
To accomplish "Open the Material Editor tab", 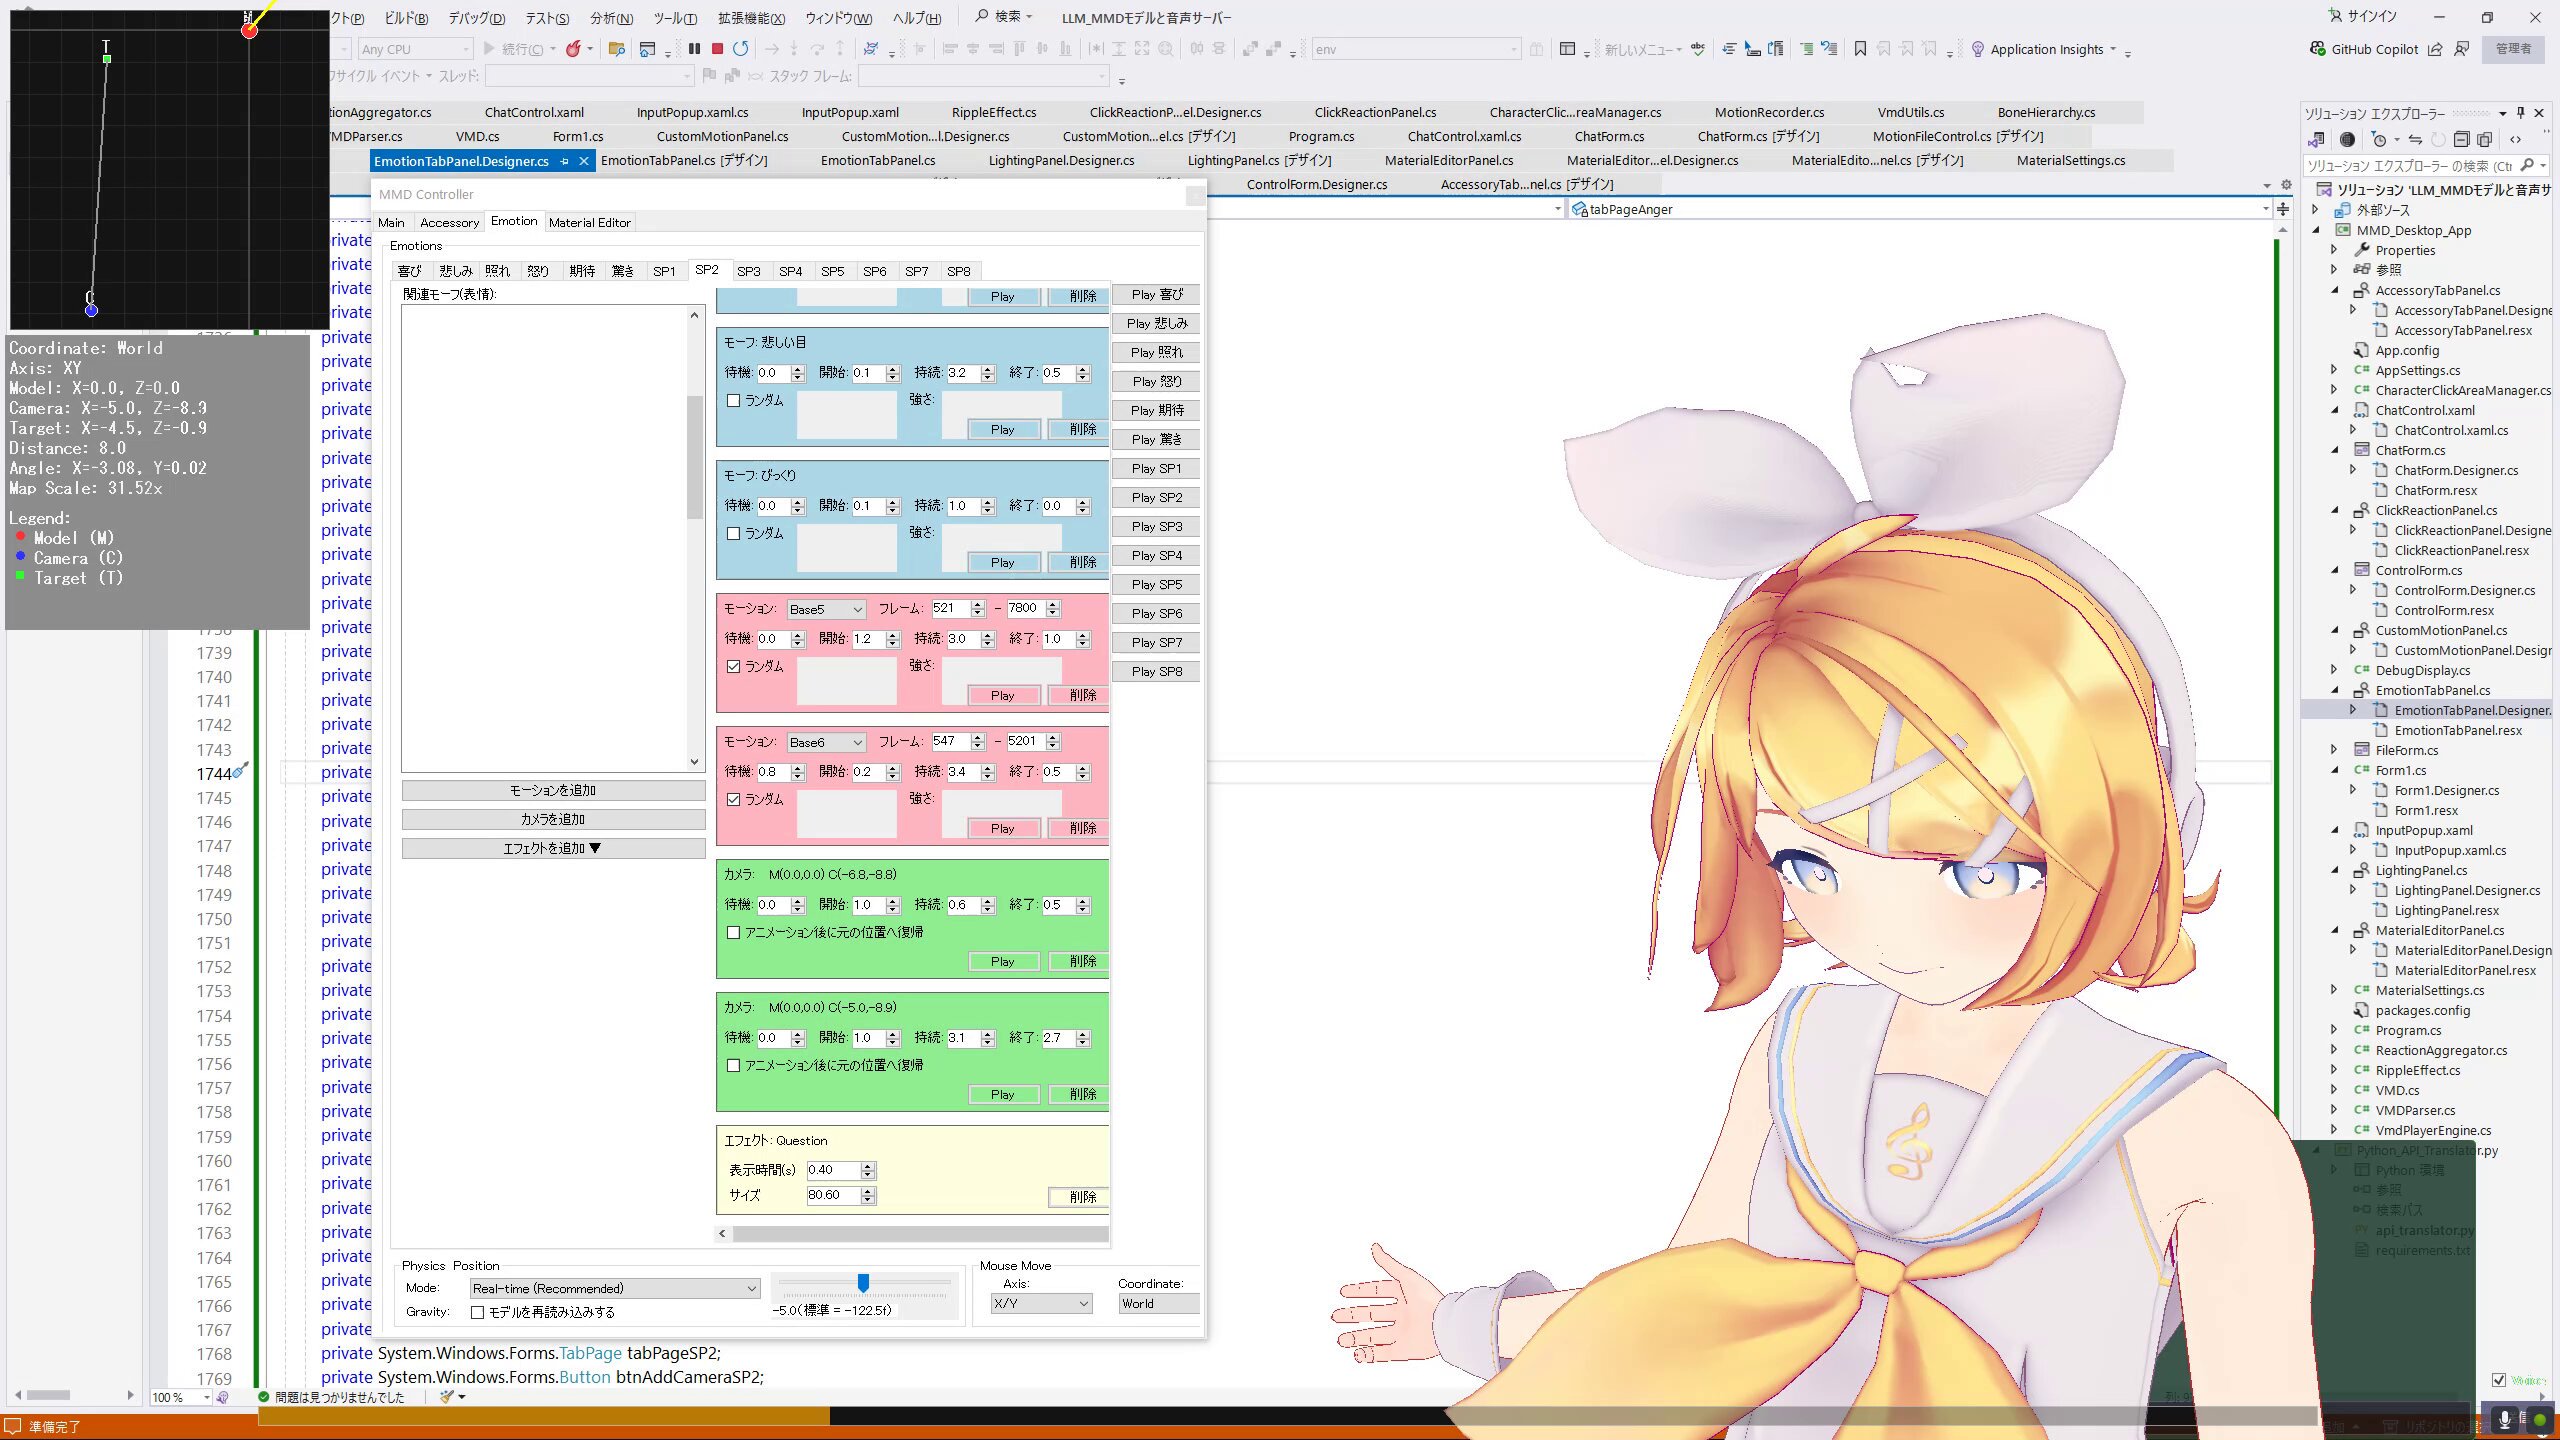I will point(590,222).
